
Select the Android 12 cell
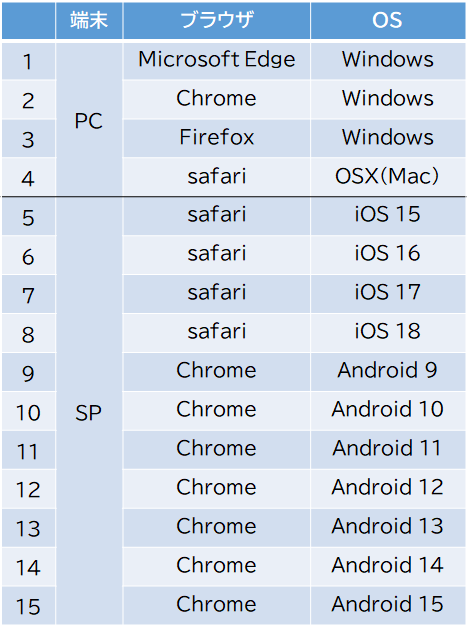pos(388,488)
